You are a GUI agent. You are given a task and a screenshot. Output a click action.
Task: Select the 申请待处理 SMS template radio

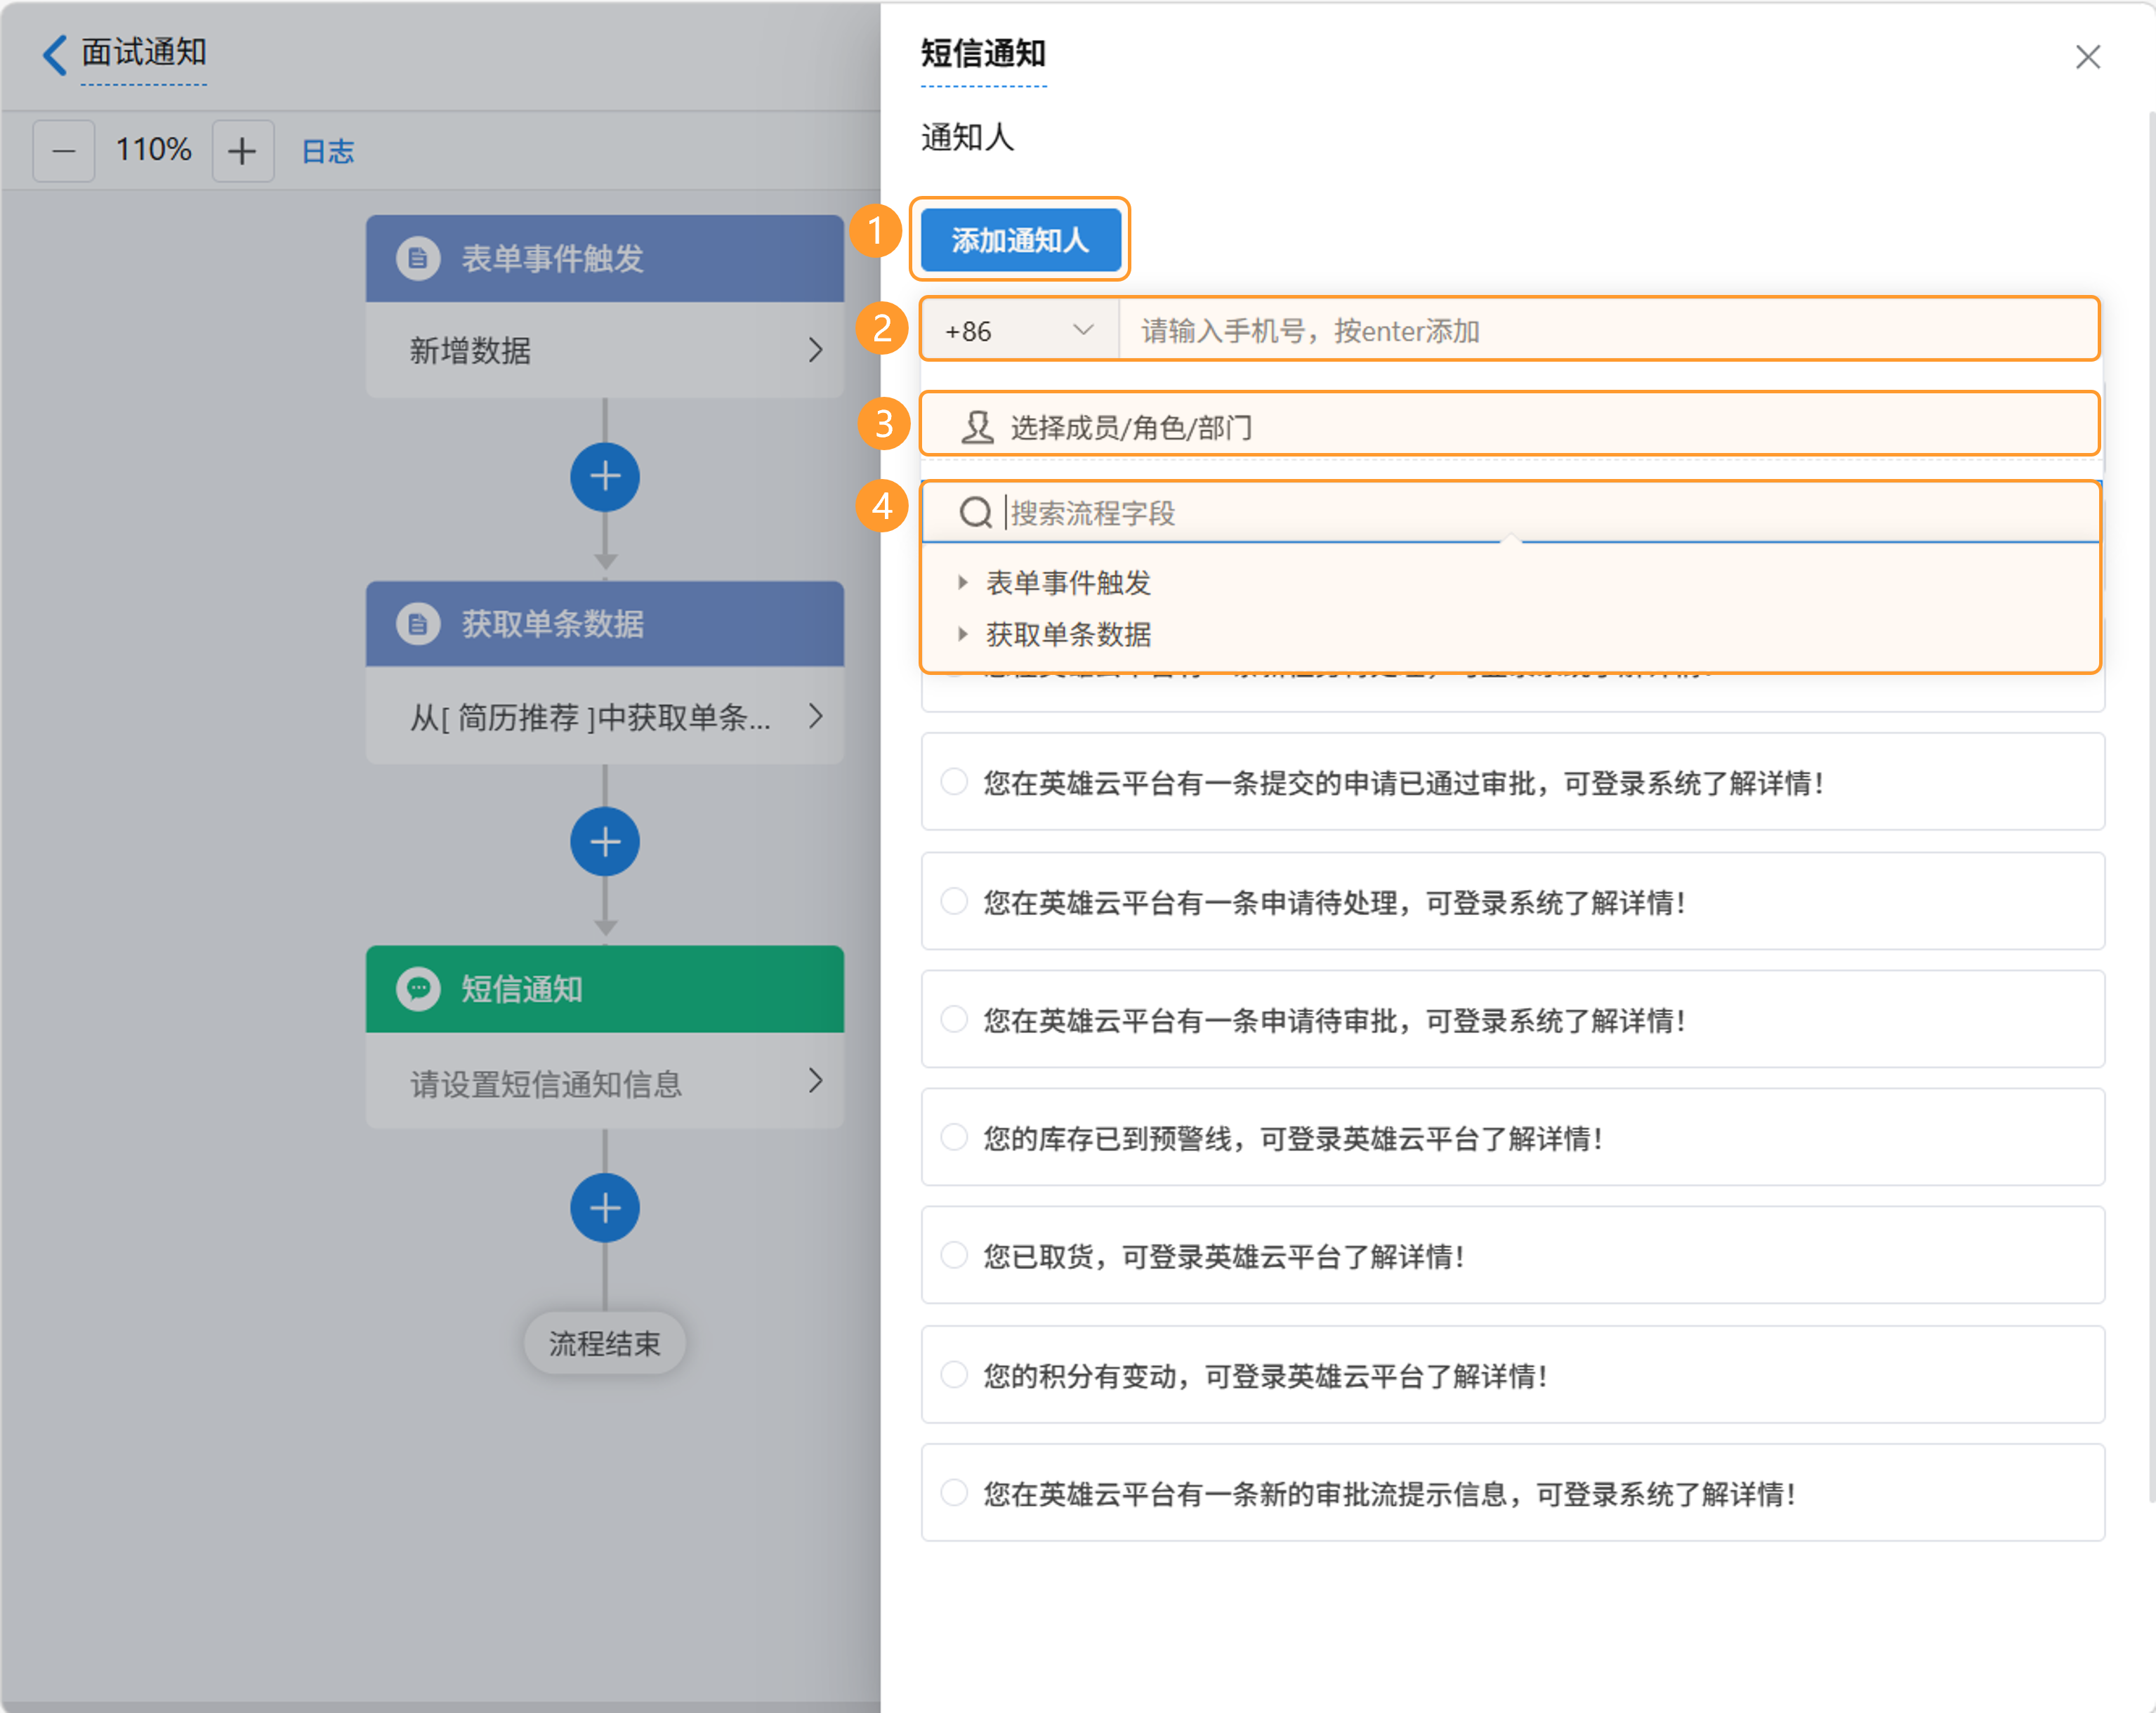[955, 901]
